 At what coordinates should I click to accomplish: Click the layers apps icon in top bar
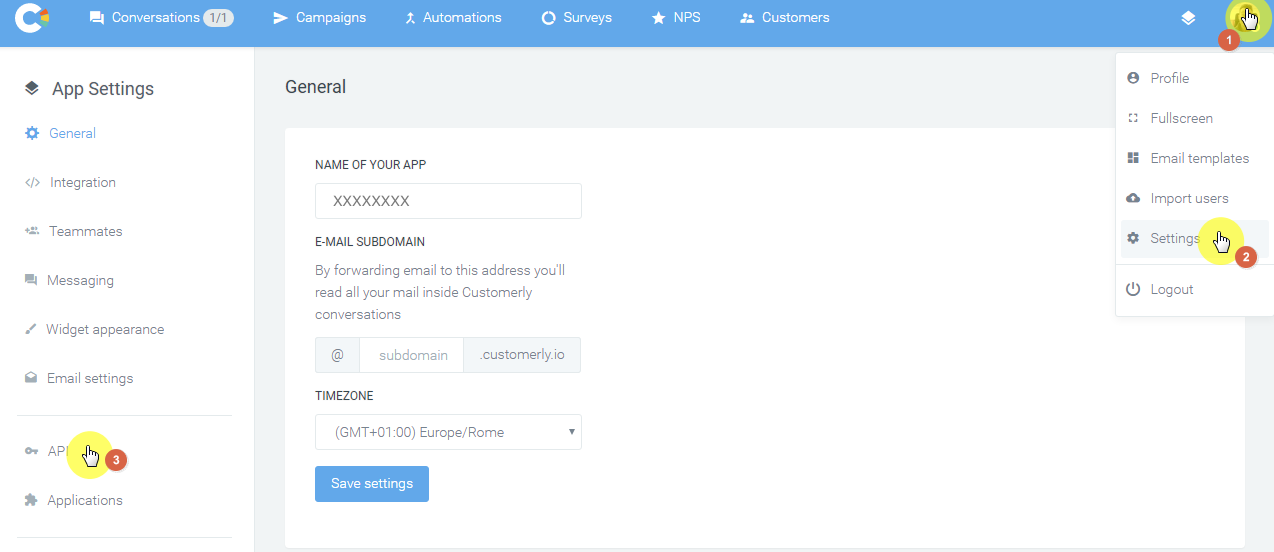[x=1188, y=18]
